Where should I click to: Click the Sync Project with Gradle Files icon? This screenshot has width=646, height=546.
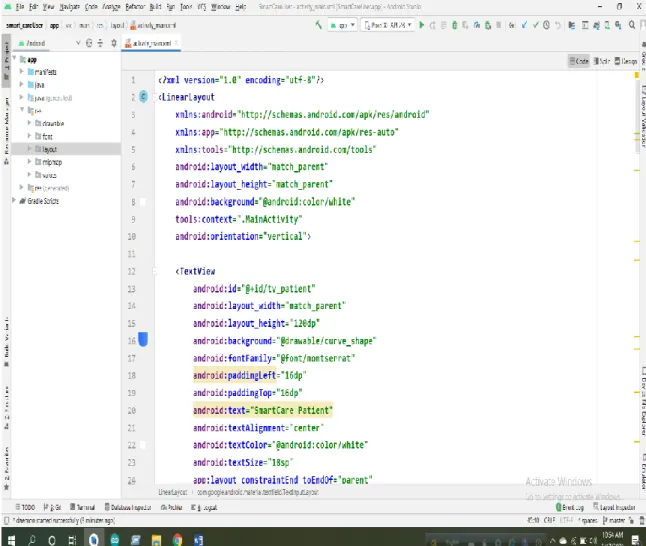pos(596,25)
